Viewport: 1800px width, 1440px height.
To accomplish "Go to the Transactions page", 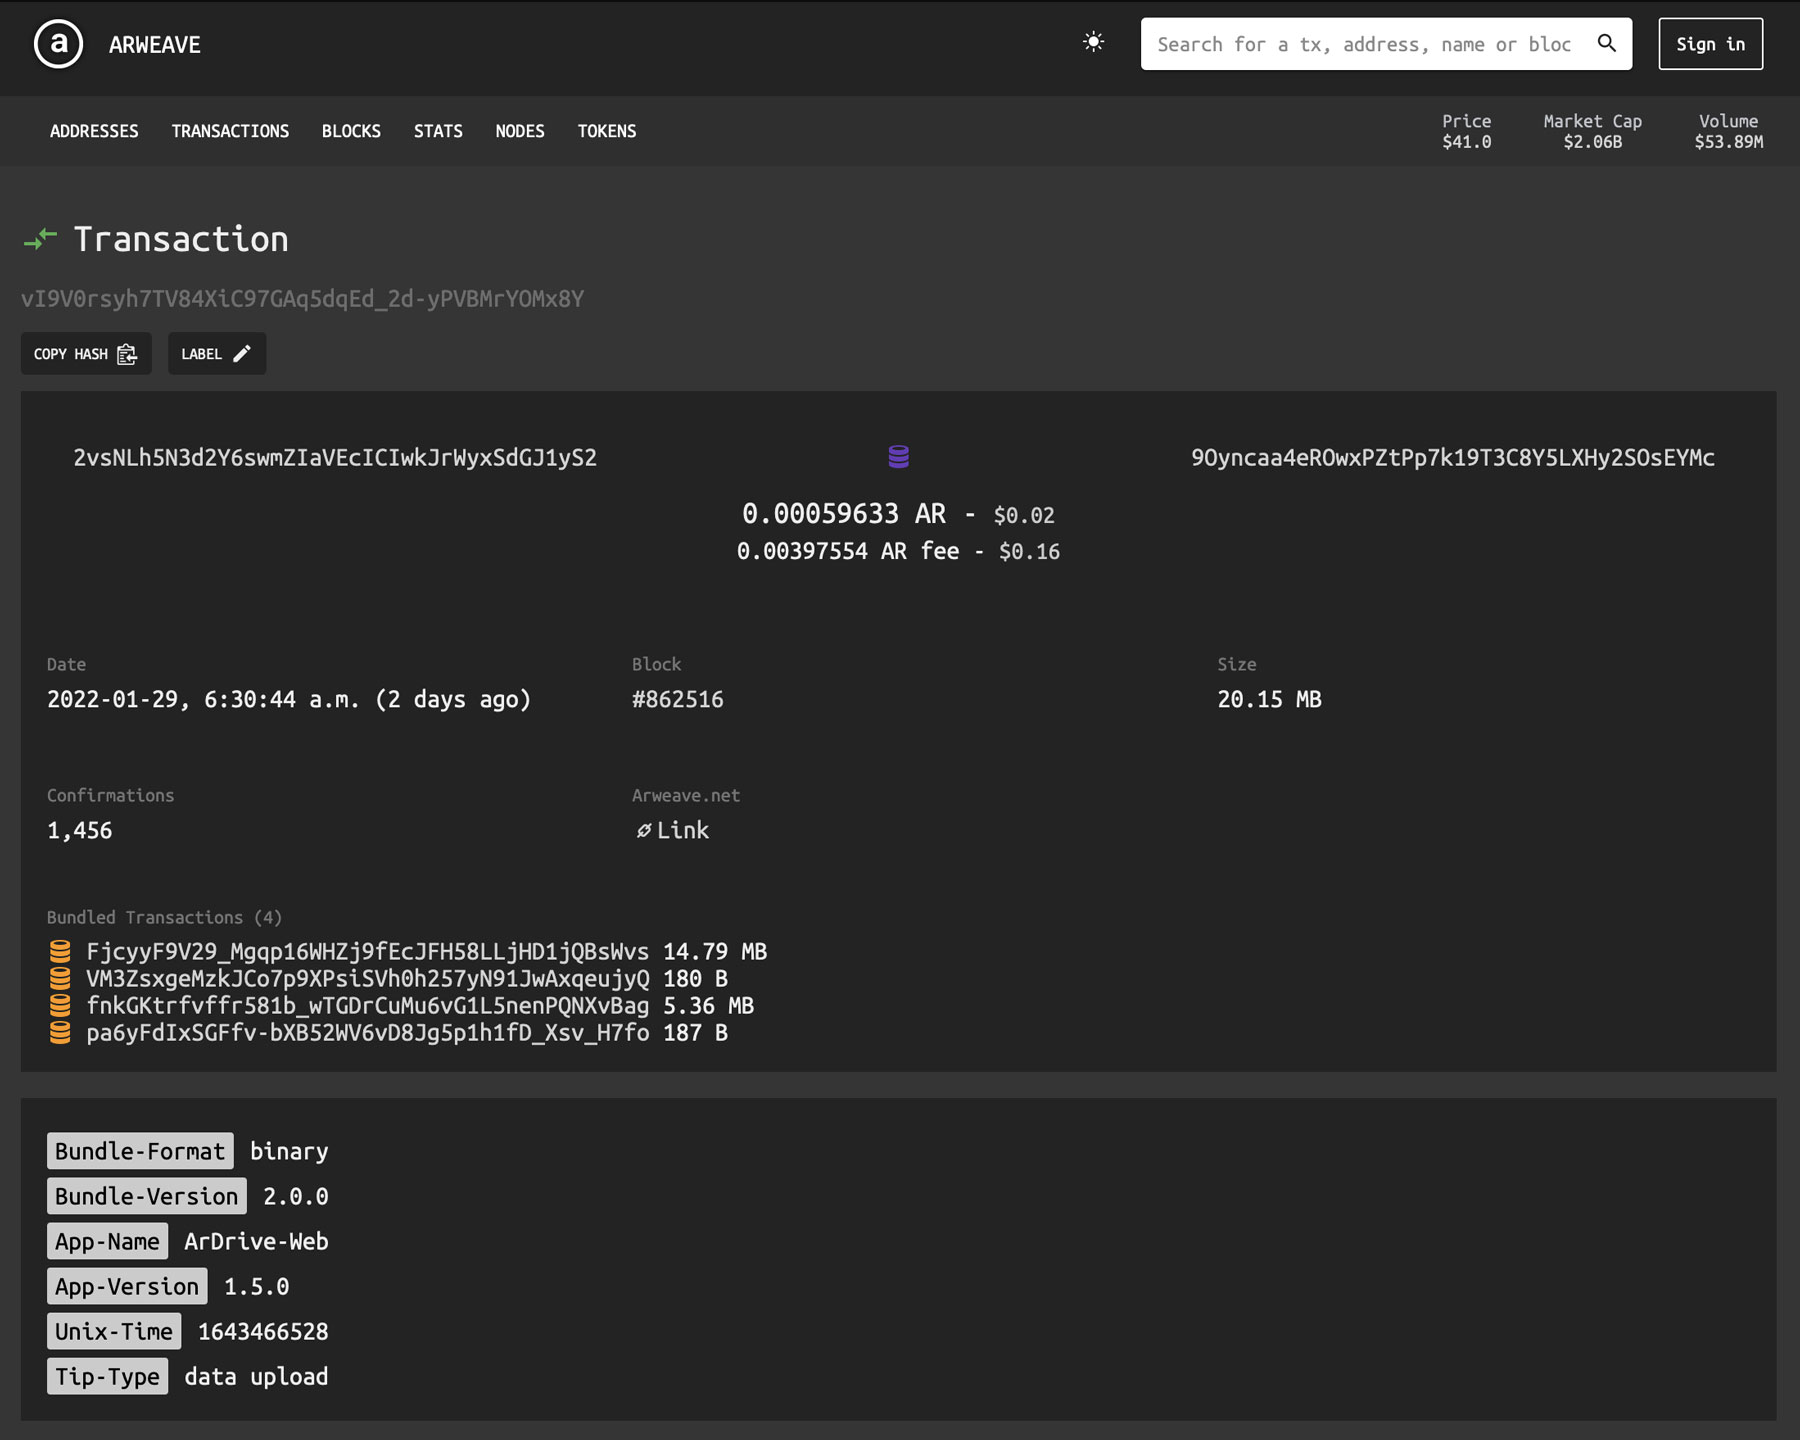I will coord(230,131).
